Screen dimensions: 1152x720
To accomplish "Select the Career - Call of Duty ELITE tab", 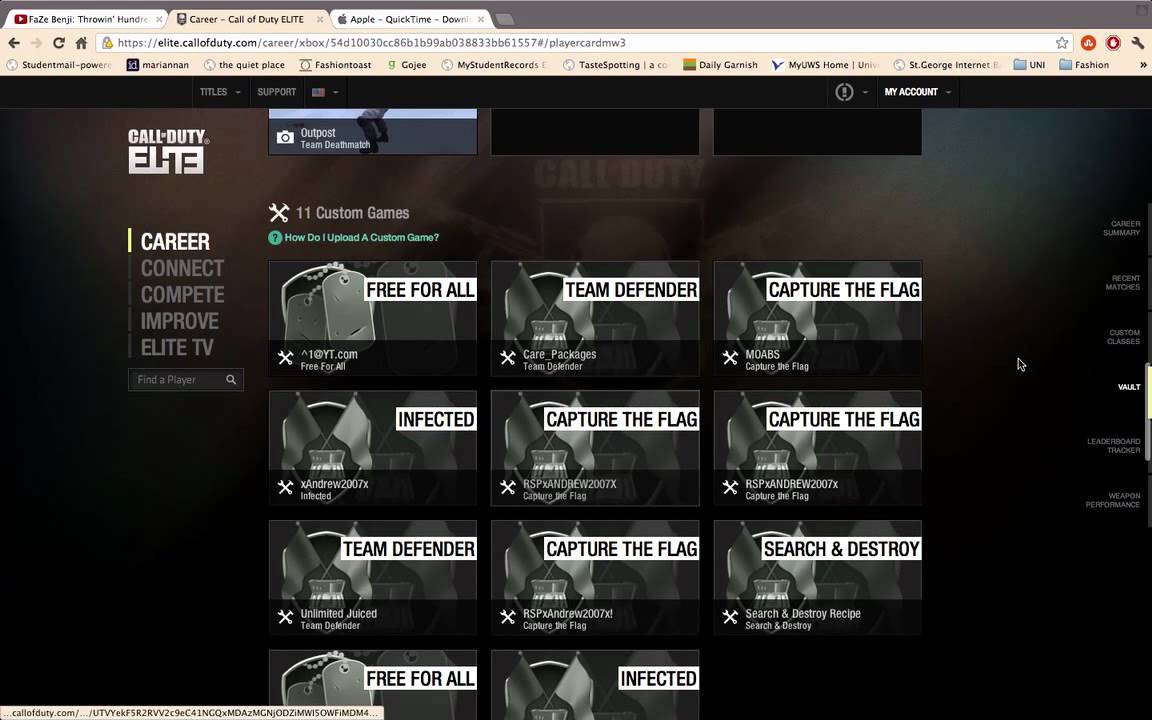I will click(x=248, y=19).
